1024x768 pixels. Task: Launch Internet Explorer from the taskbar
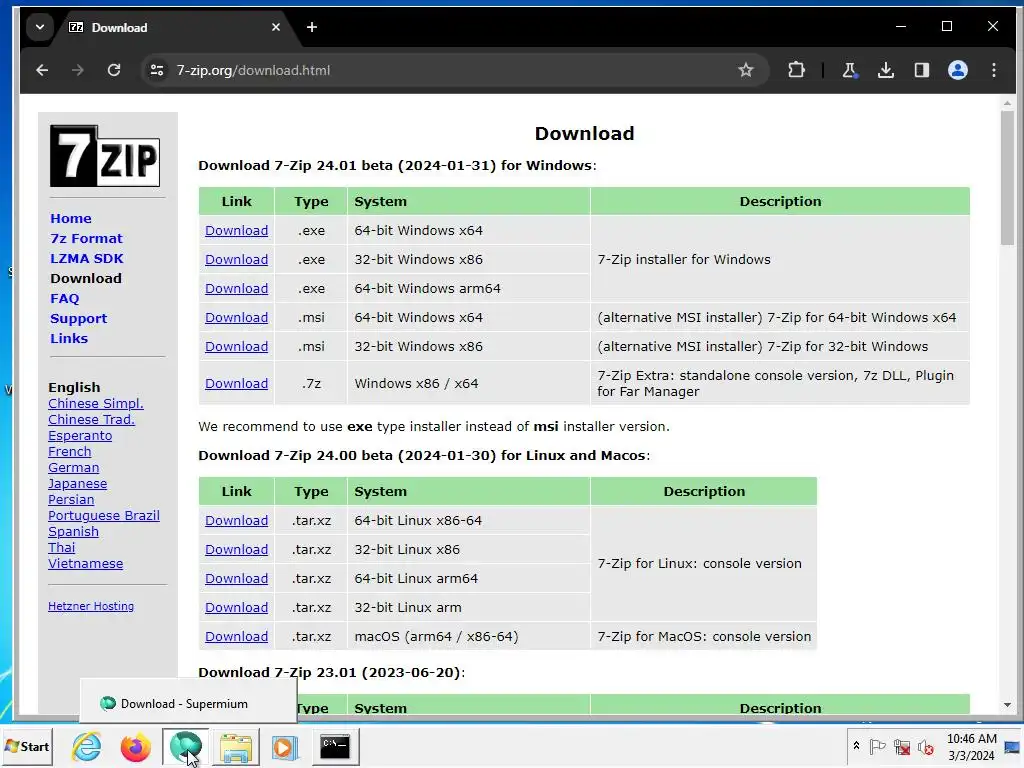[86, 746]
